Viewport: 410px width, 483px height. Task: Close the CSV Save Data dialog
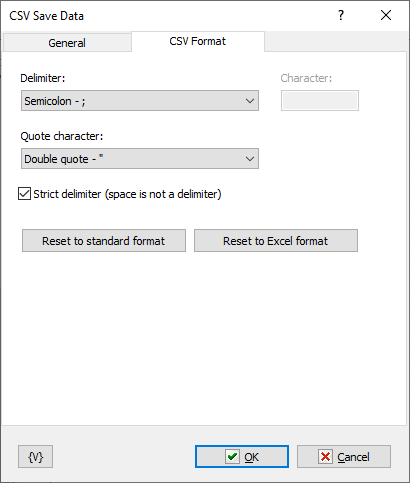coord(386,15)
